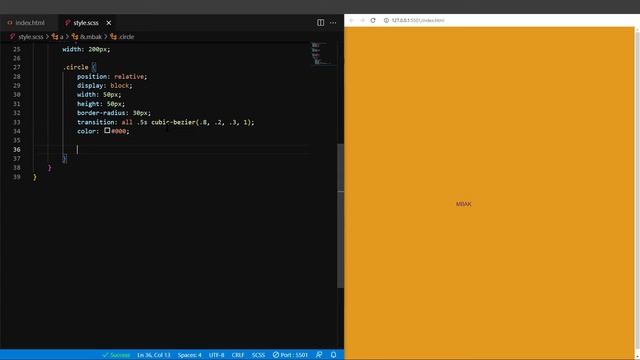Select SCSS language mode
This screenshot has height=360, width=640.
(x=258, y=355)
